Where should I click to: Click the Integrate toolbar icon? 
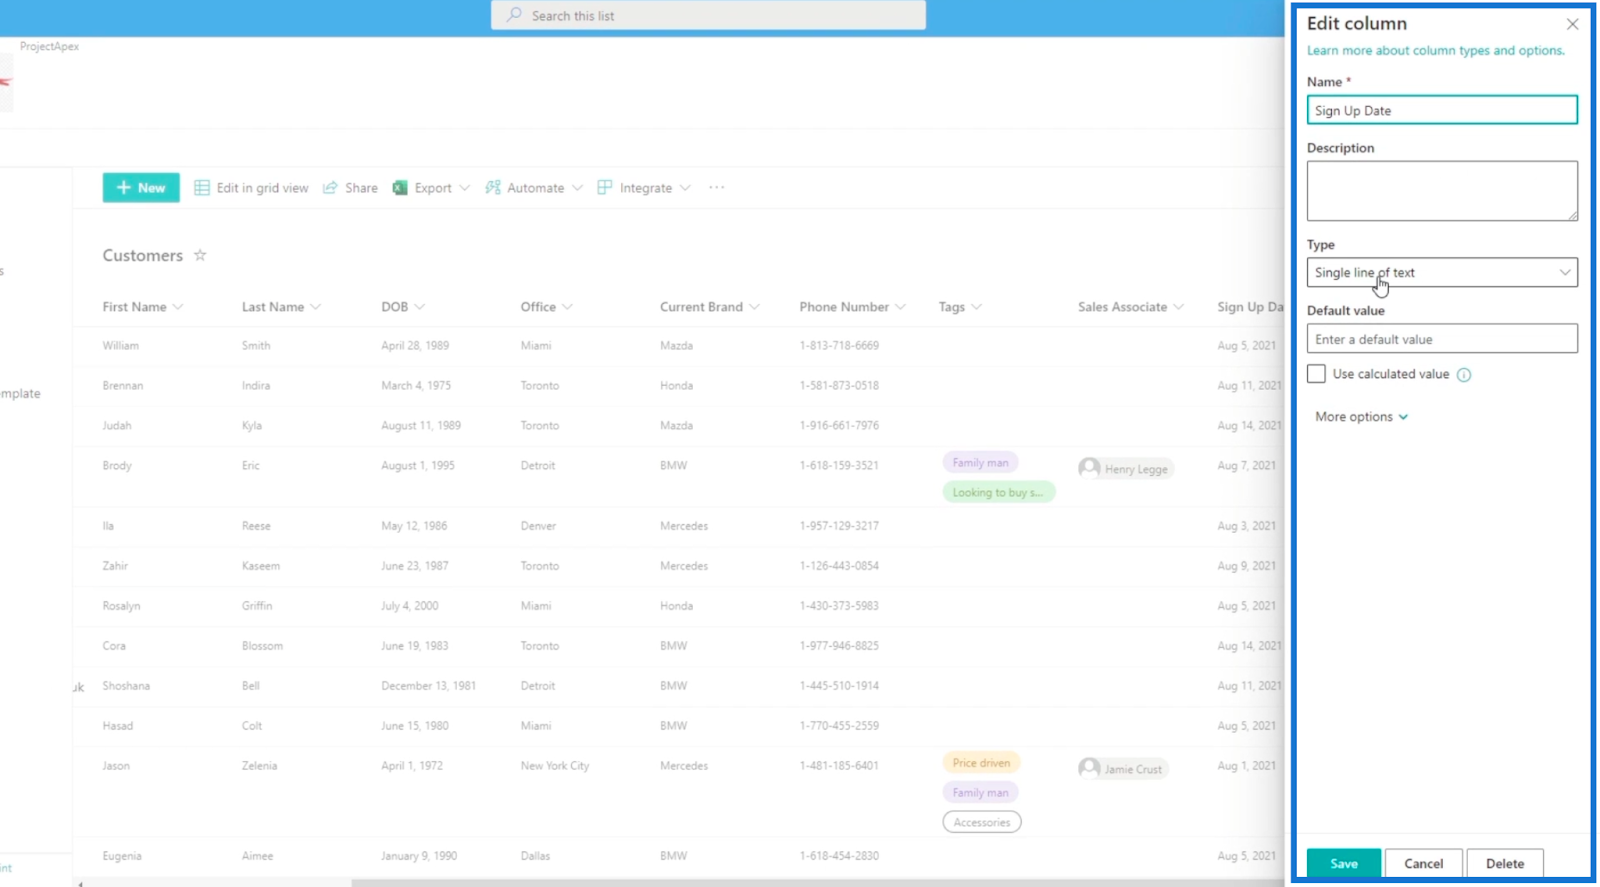tap(605, 188)
